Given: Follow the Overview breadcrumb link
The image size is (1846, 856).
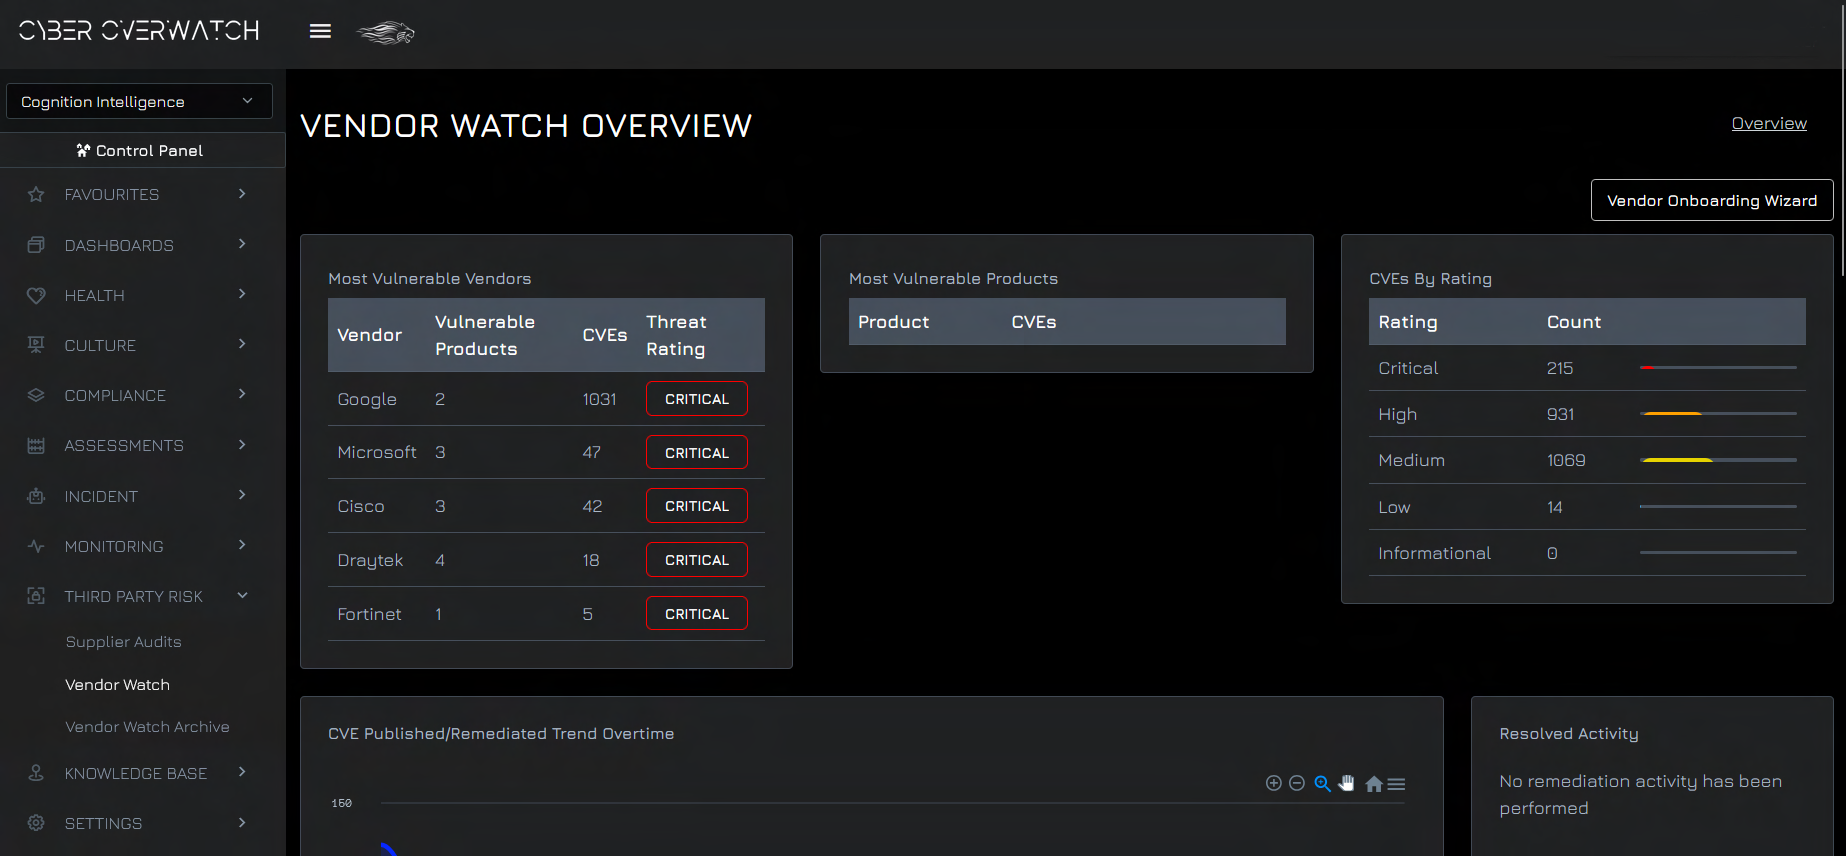Looking at the screenshot, I should click(x=1769, y=123).
